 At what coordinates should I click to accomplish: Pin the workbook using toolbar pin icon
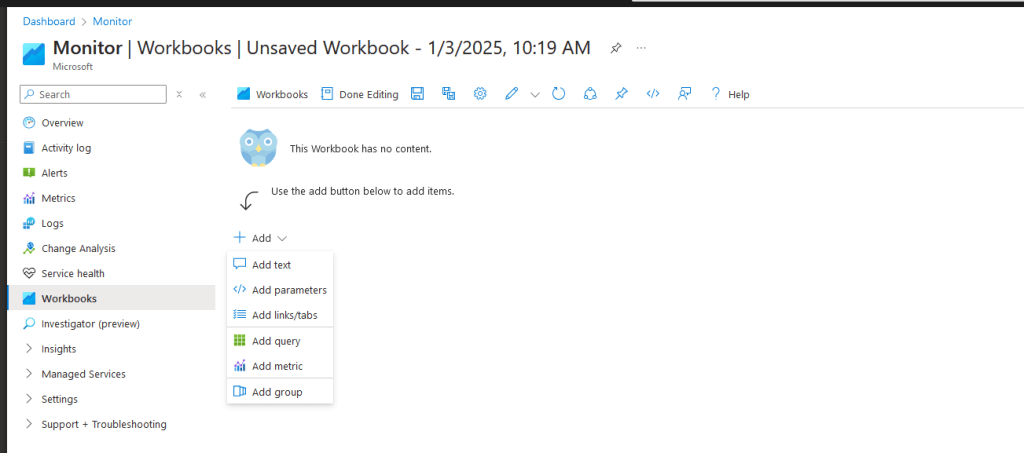pos(621,94)
